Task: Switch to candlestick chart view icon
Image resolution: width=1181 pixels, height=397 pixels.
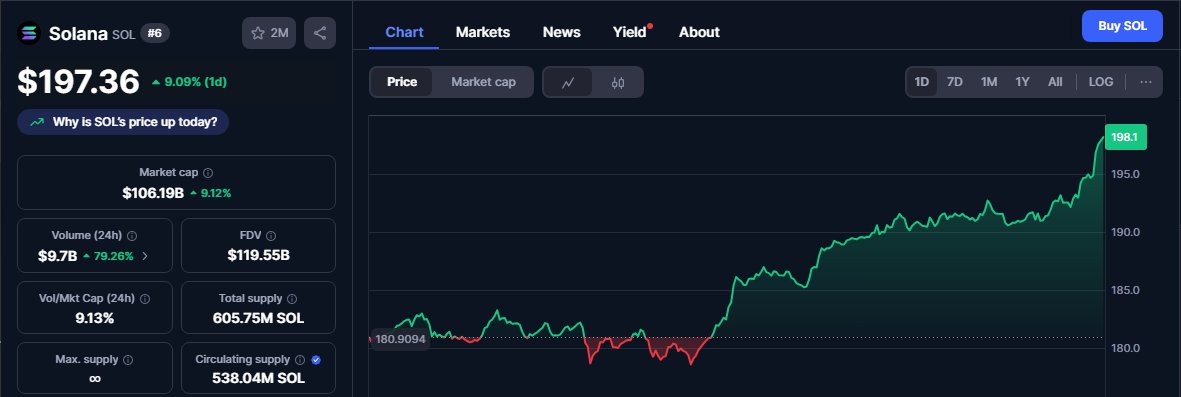Action: tap(618, 82)
